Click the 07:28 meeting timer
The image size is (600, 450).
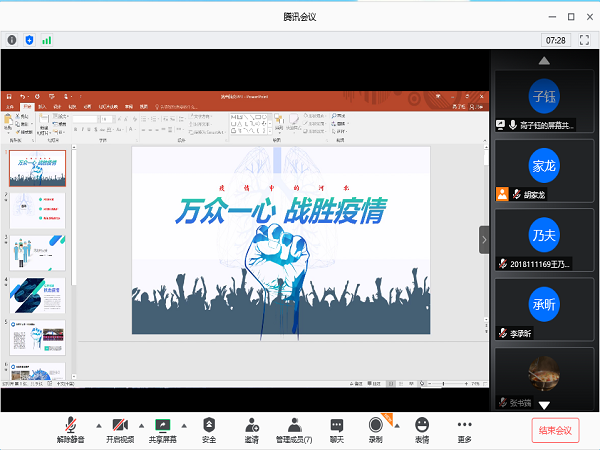[x=556, y=40]
